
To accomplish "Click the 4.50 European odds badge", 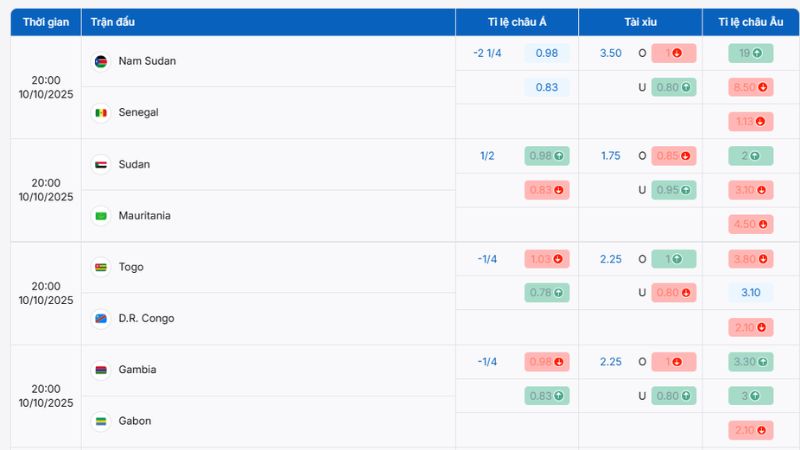I will (x=750, y=224).
